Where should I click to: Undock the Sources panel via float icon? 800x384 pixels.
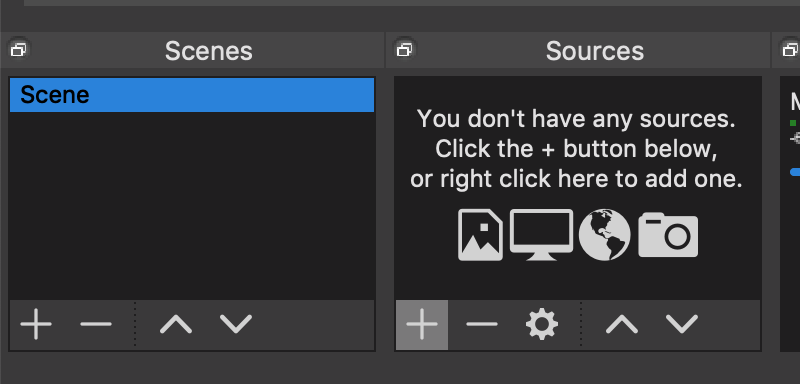[x=405, y=50]
